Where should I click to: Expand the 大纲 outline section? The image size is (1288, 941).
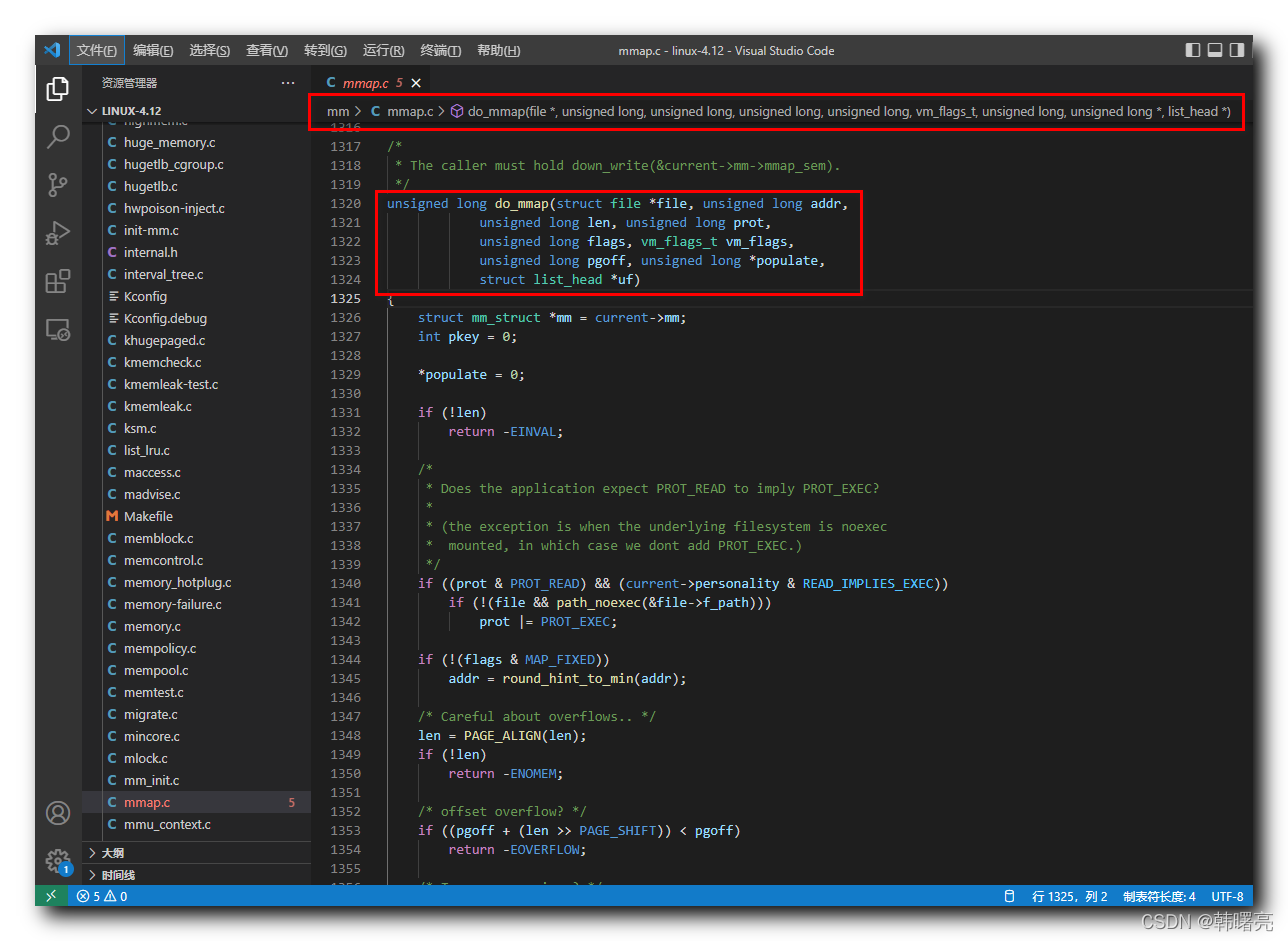click(x=196, y=853)
